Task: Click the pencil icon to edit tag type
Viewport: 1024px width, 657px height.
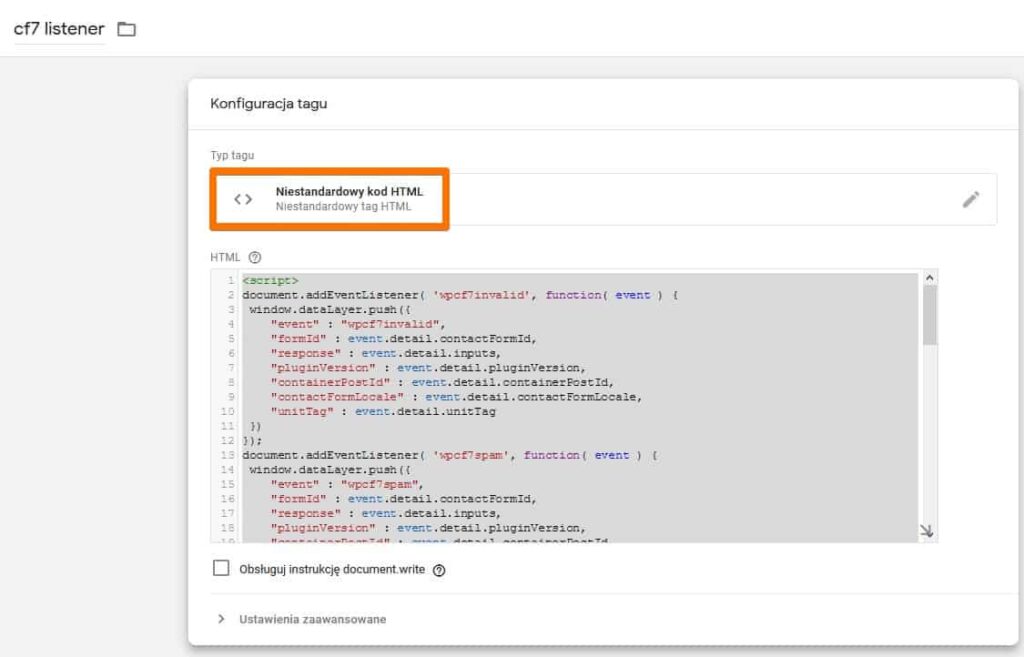Action: click(970, 199)
